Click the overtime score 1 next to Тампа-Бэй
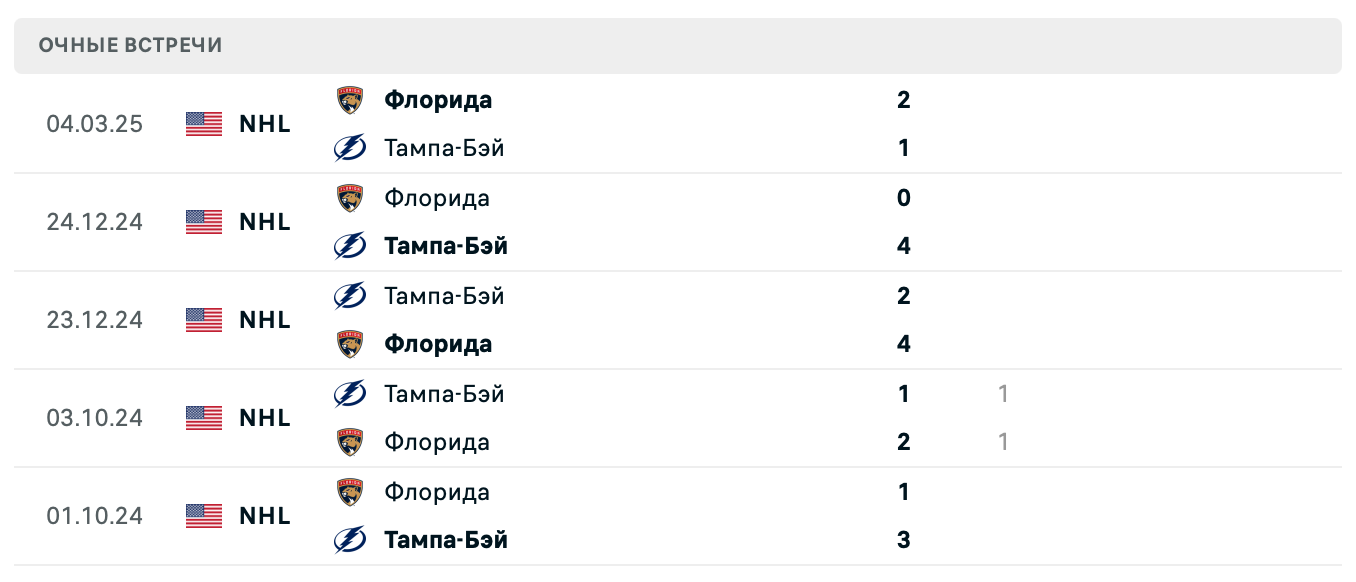 pyautogui.click(x=1003, y=393)
